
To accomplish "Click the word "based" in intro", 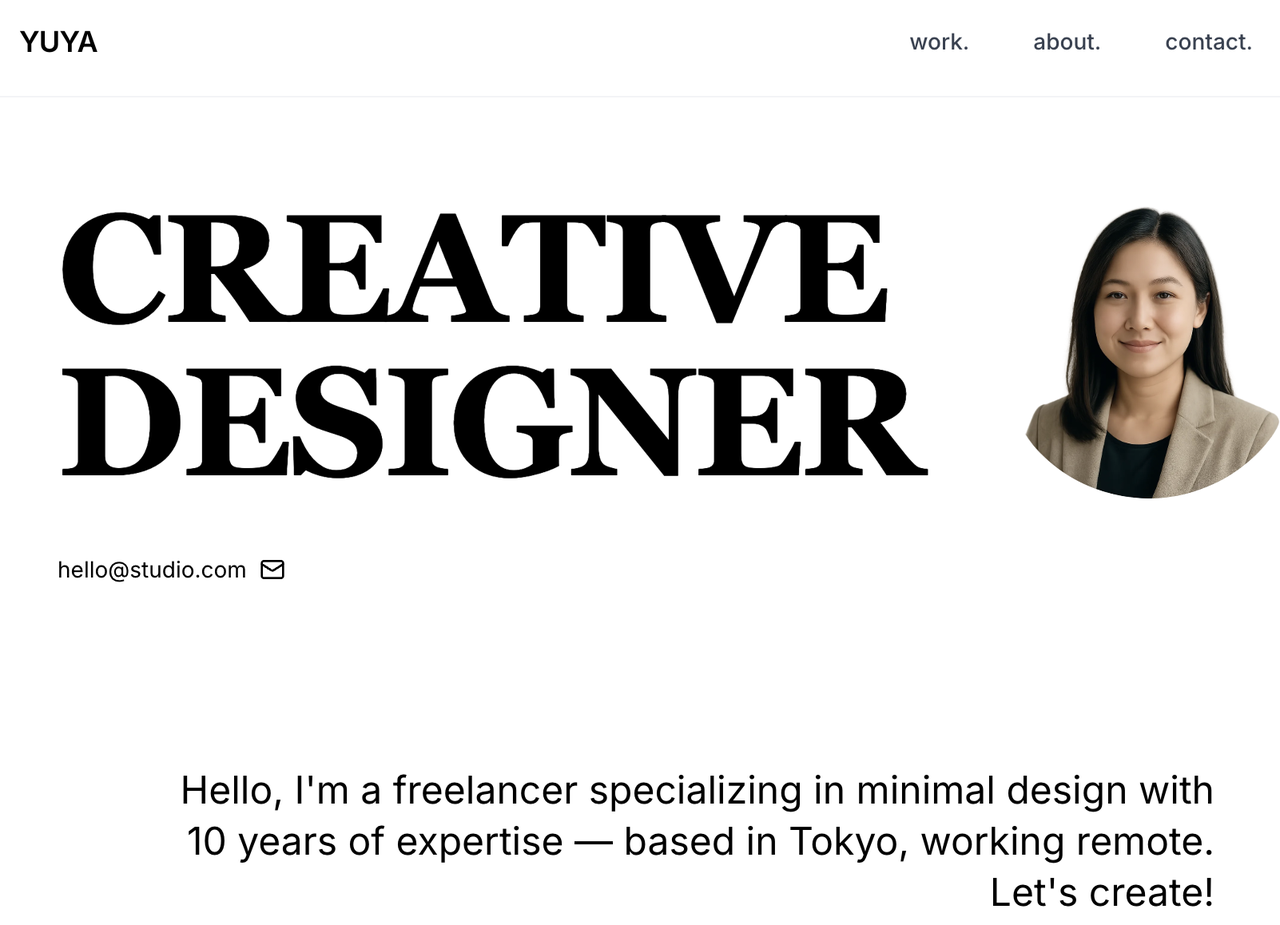I will pos(678,842).
